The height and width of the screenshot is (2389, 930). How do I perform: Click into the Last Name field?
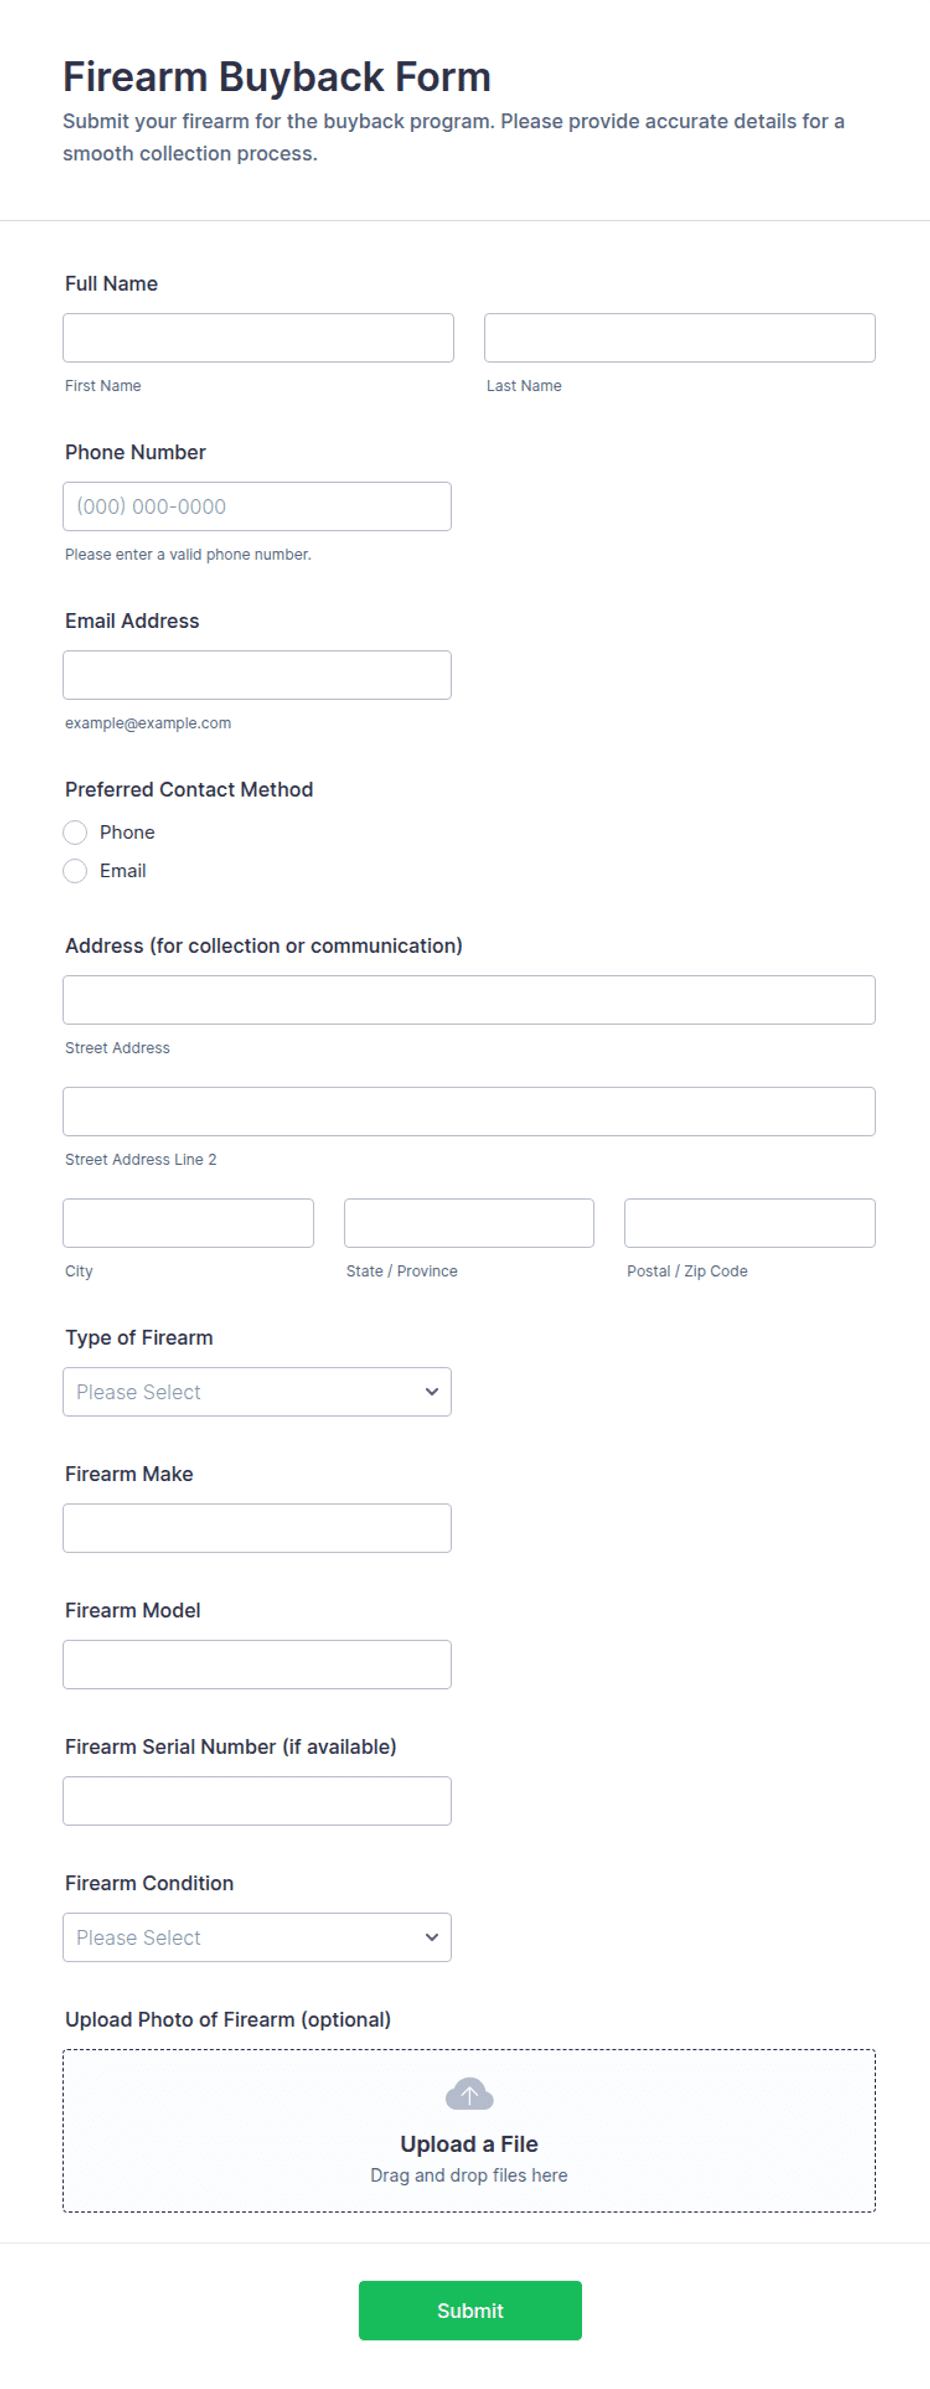(680, 338)
